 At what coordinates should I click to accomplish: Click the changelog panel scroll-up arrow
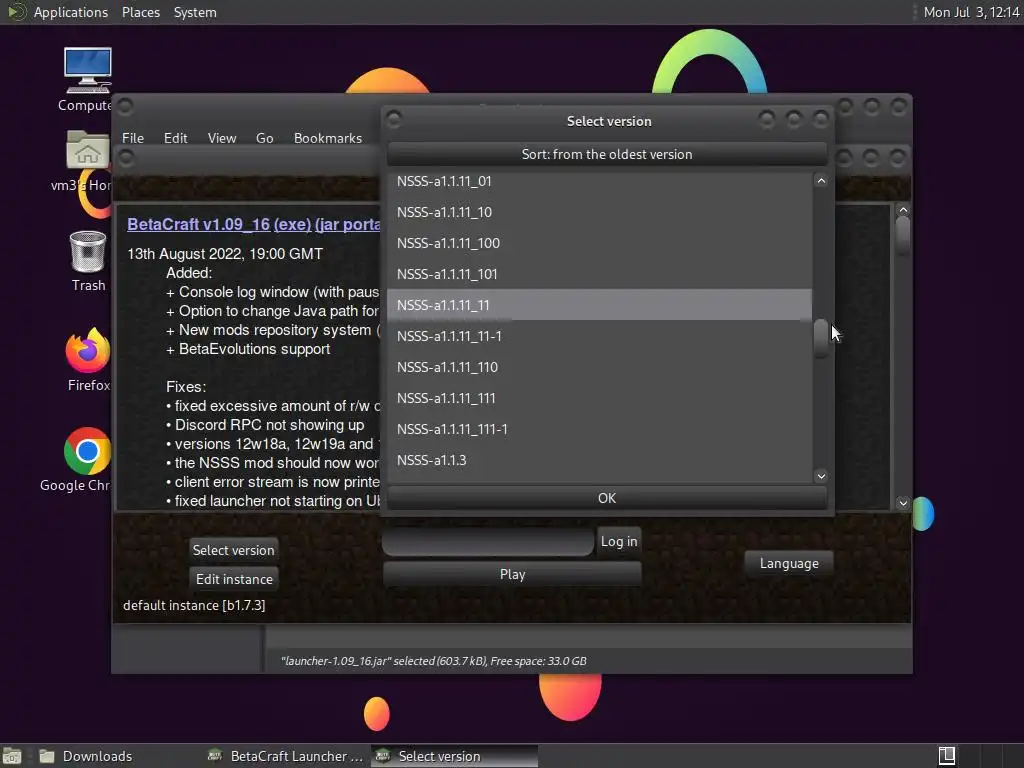point(903,210)
